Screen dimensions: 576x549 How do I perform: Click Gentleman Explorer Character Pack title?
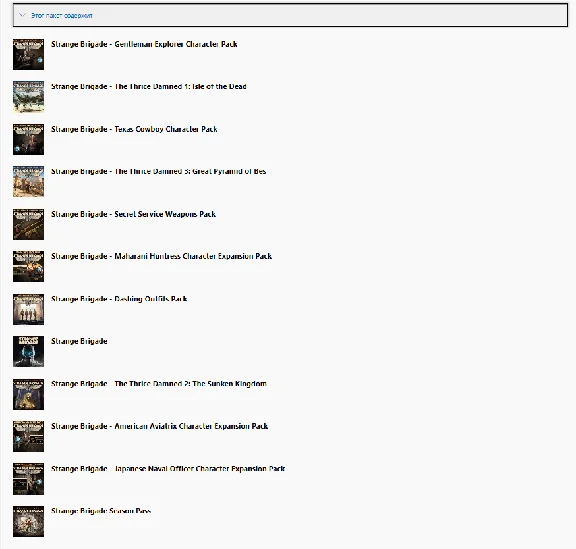coord(144,44)
